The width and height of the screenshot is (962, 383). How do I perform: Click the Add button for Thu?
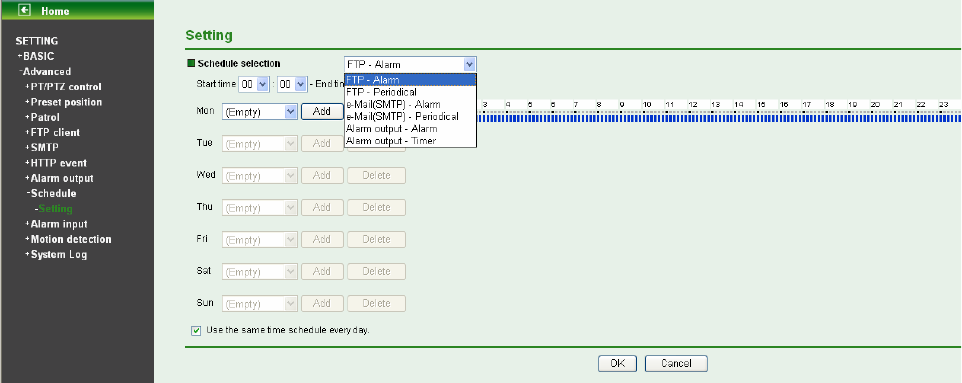(x=321, y=207)
